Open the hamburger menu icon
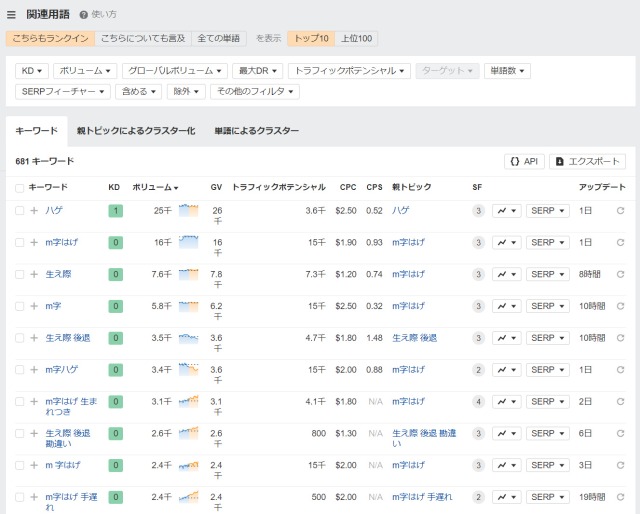The height and width of the screenshot is (514, 640). [x=11, y=15]
